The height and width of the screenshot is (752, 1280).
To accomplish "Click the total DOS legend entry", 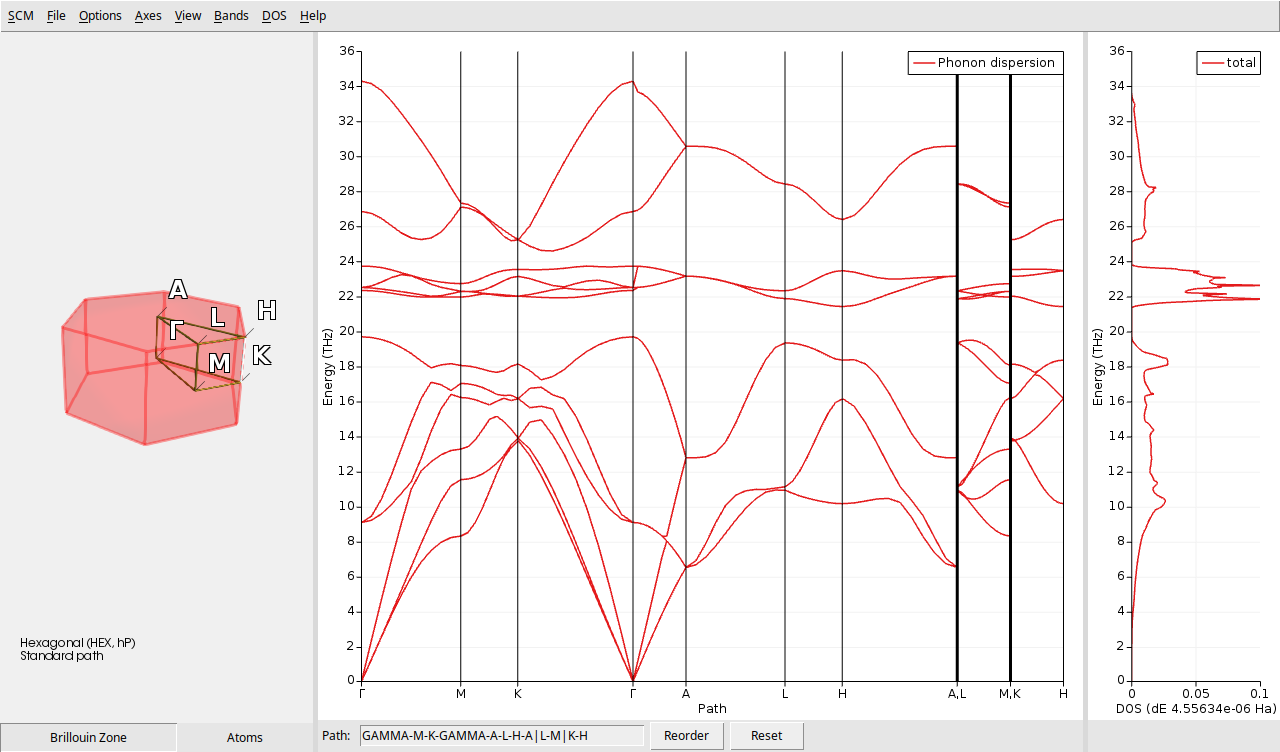I will (1229, 63).
